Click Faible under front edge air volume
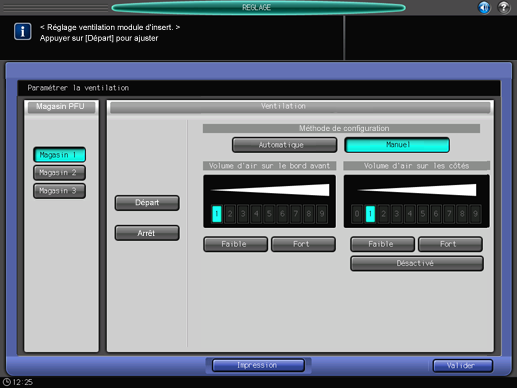The image size is (517, 388). pos(235,244)
